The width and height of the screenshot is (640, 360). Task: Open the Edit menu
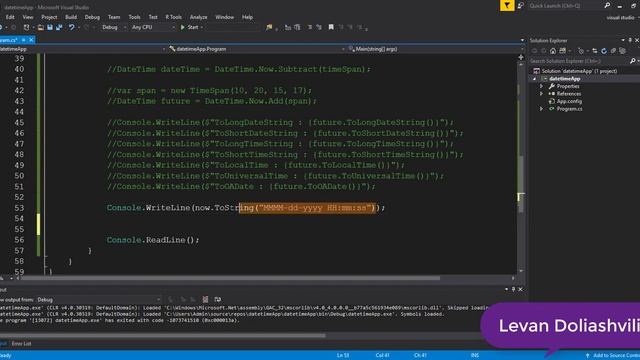[x=10, y=17]
